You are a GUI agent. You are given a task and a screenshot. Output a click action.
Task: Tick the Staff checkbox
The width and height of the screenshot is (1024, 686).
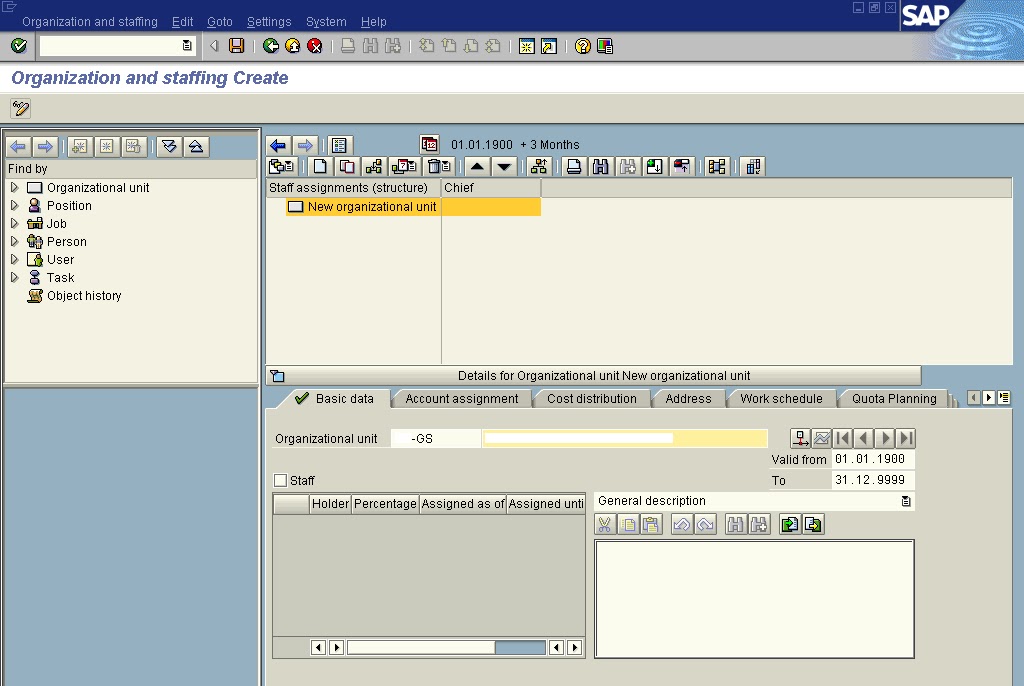(281, 480)
